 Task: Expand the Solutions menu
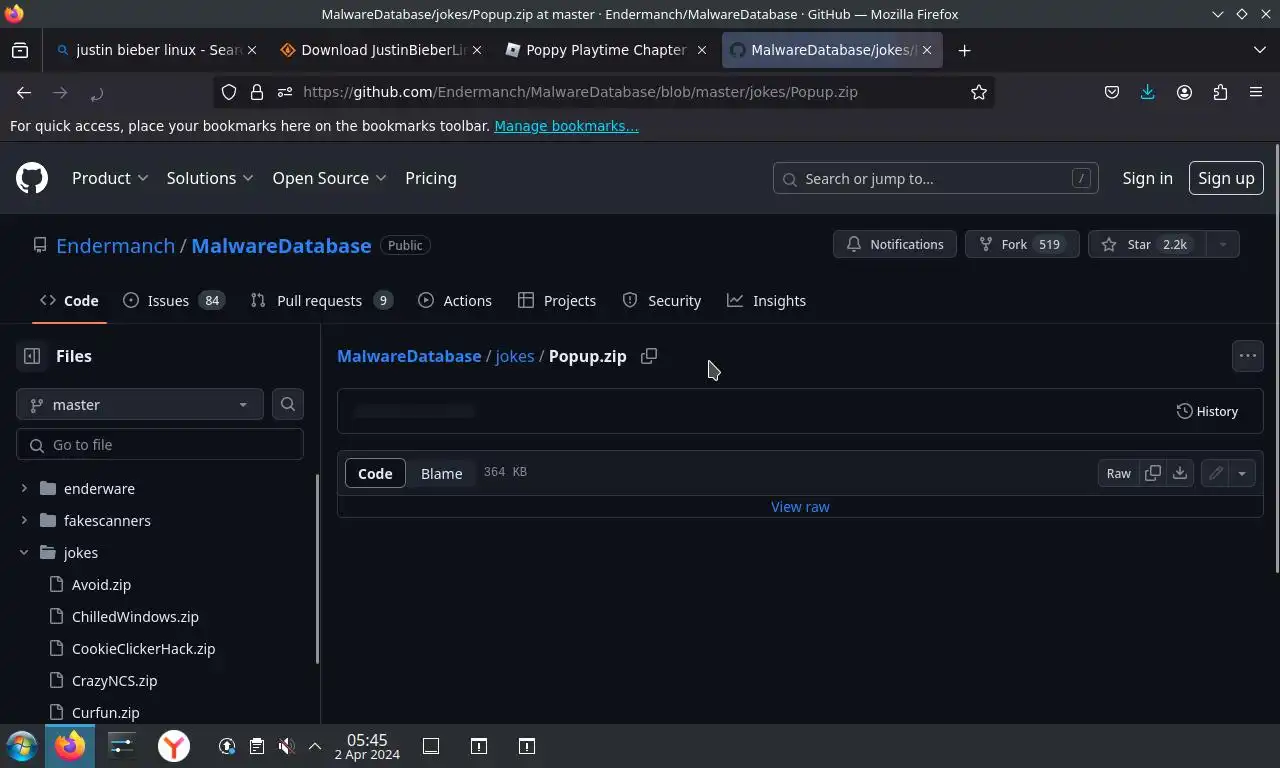[210, 178]
